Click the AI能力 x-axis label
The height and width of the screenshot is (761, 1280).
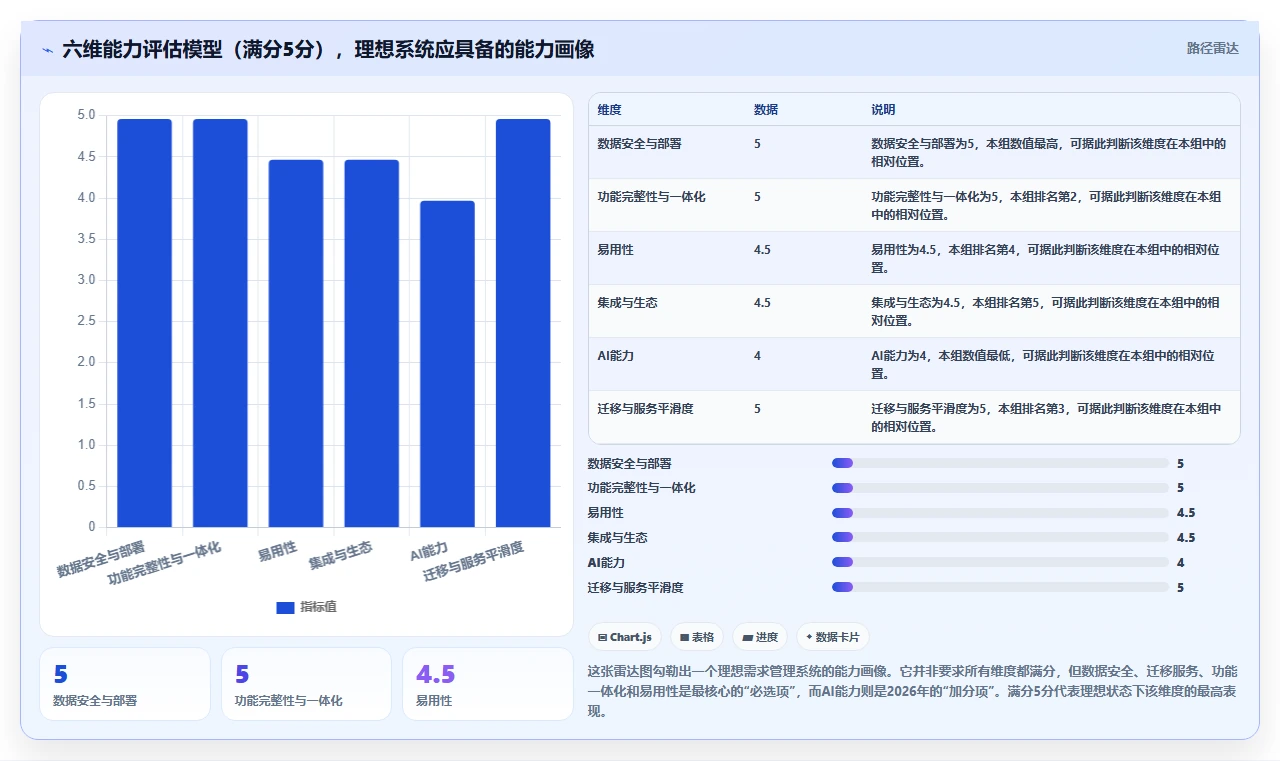pos(429,551)
